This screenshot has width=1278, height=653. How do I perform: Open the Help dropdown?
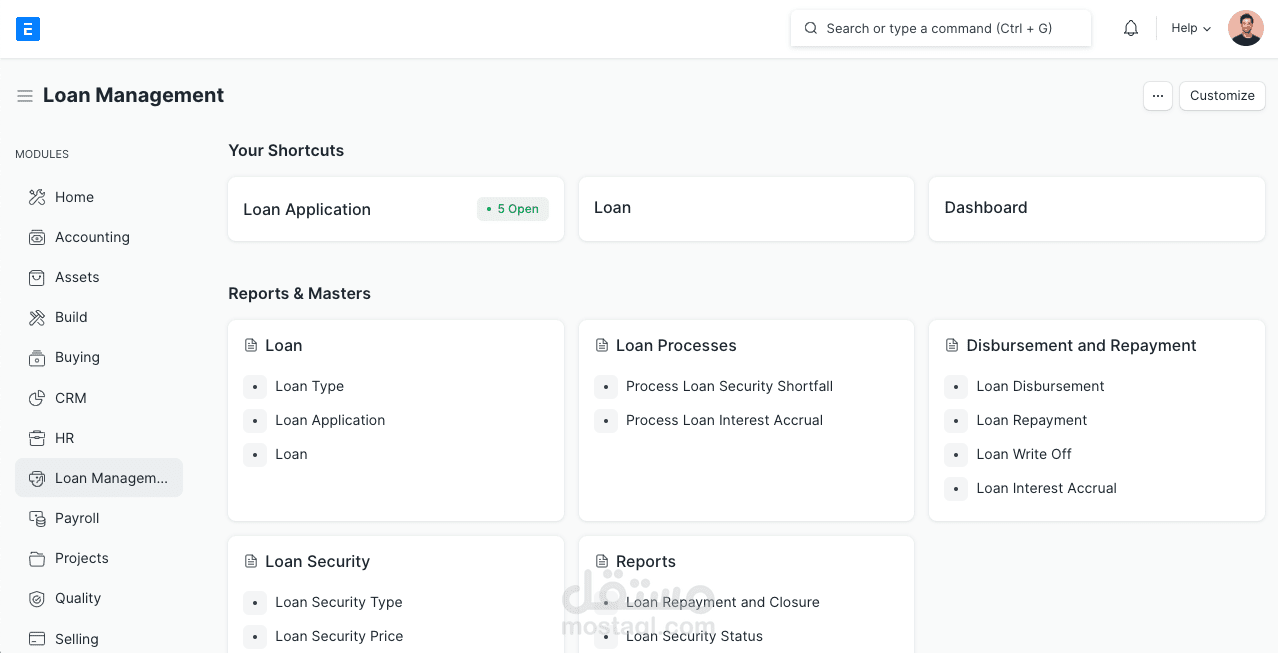tap(1189, 28)
